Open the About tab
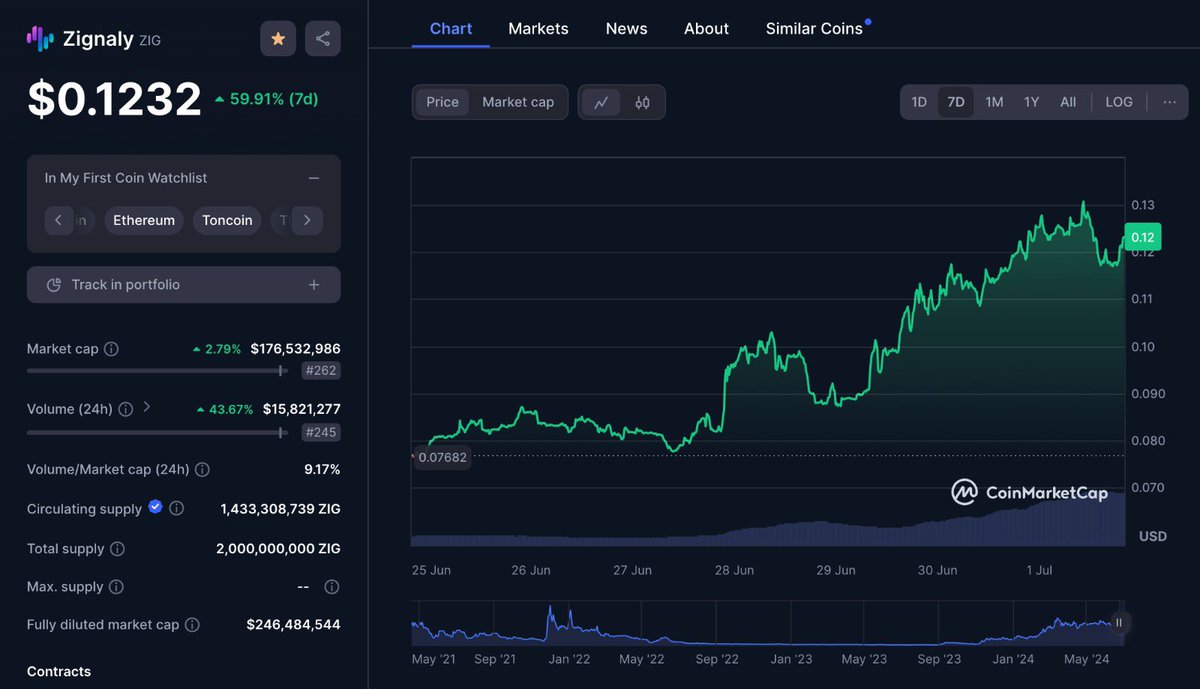1200x689 pixels. coord(706,29)
